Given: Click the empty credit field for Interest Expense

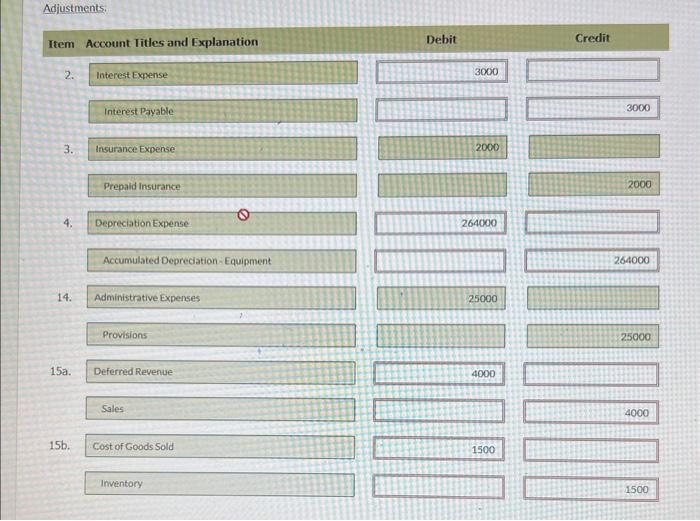Looking at the screenshot, I should pyautogui.click(x=593, y=70).
